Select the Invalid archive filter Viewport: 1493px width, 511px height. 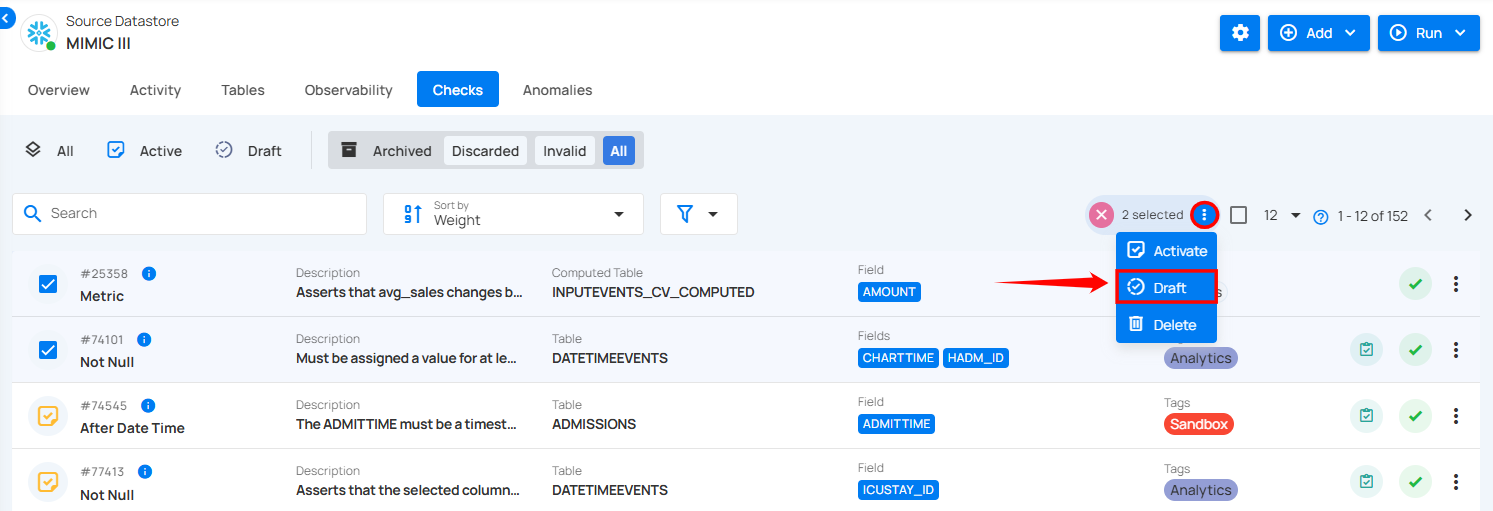point(565,151)
